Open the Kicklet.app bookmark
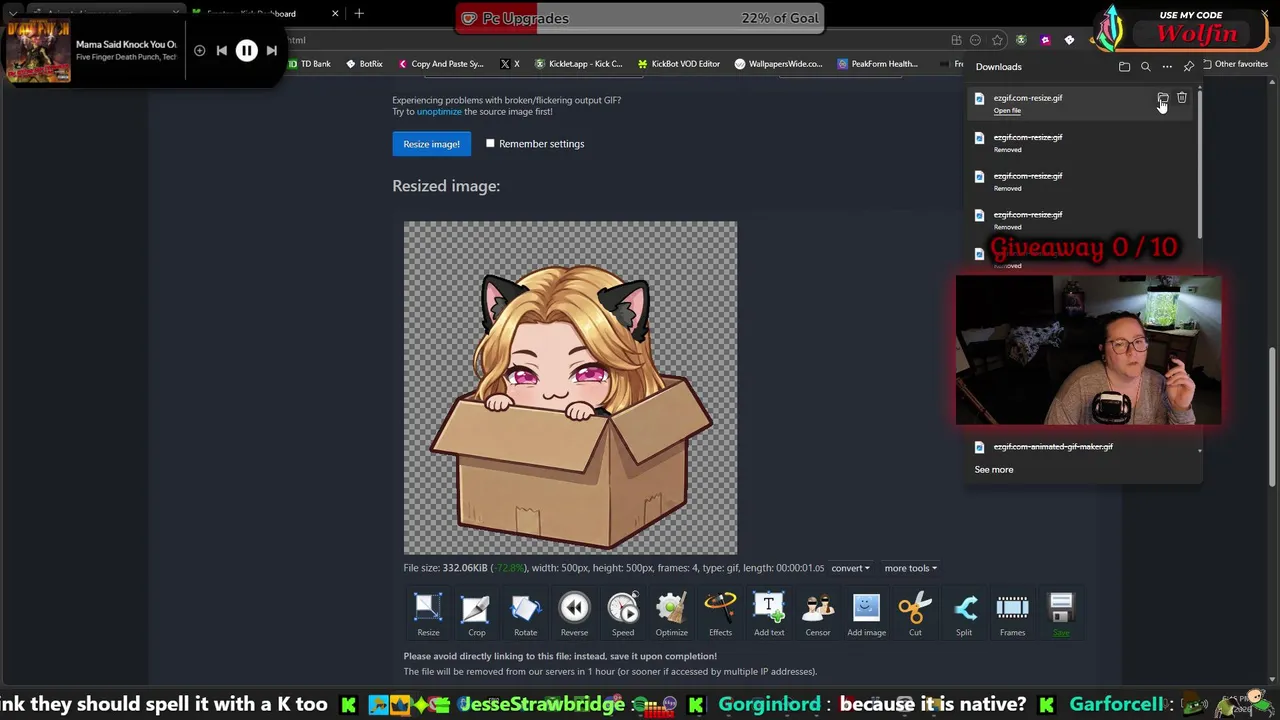The width and height of the screenshot is (1280, 720). [578, 64]
